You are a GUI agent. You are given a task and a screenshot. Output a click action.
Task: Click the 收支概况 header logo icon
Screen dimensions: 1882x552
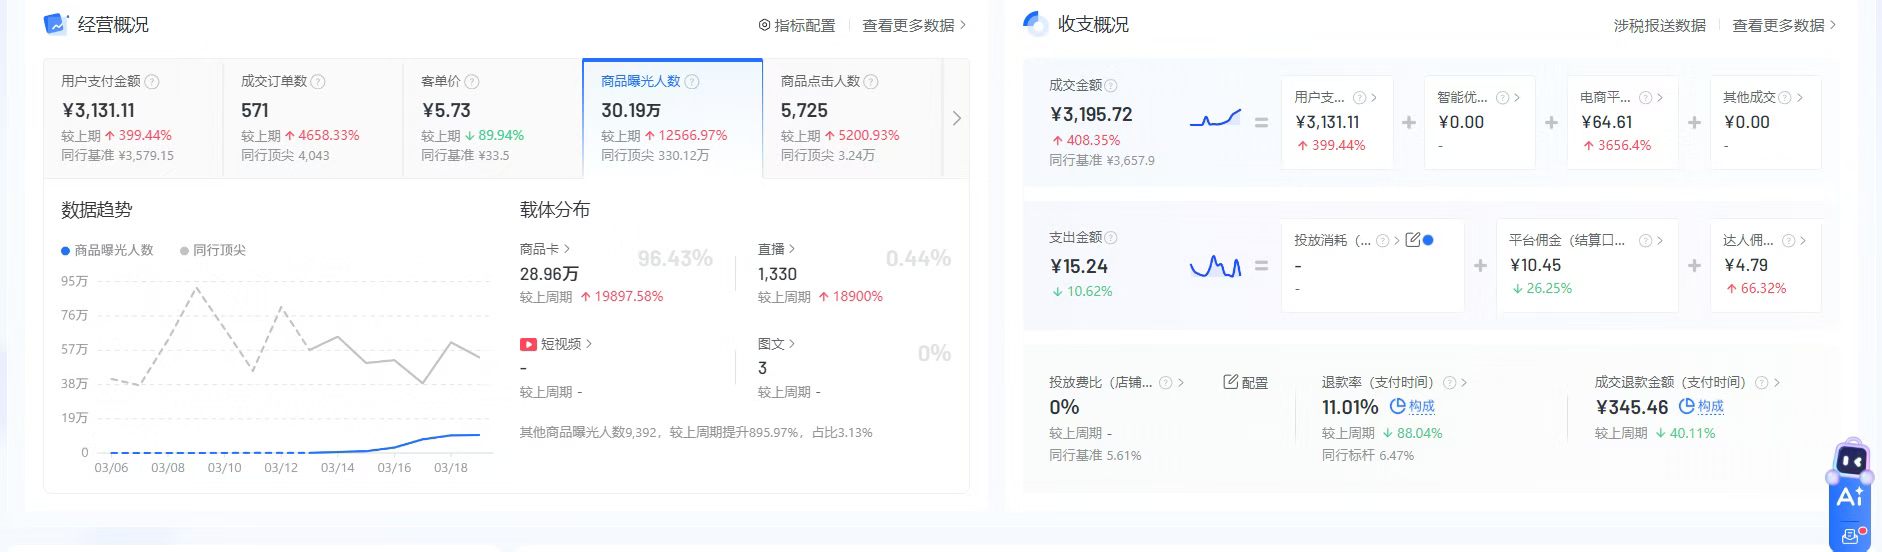[1035, 24]
